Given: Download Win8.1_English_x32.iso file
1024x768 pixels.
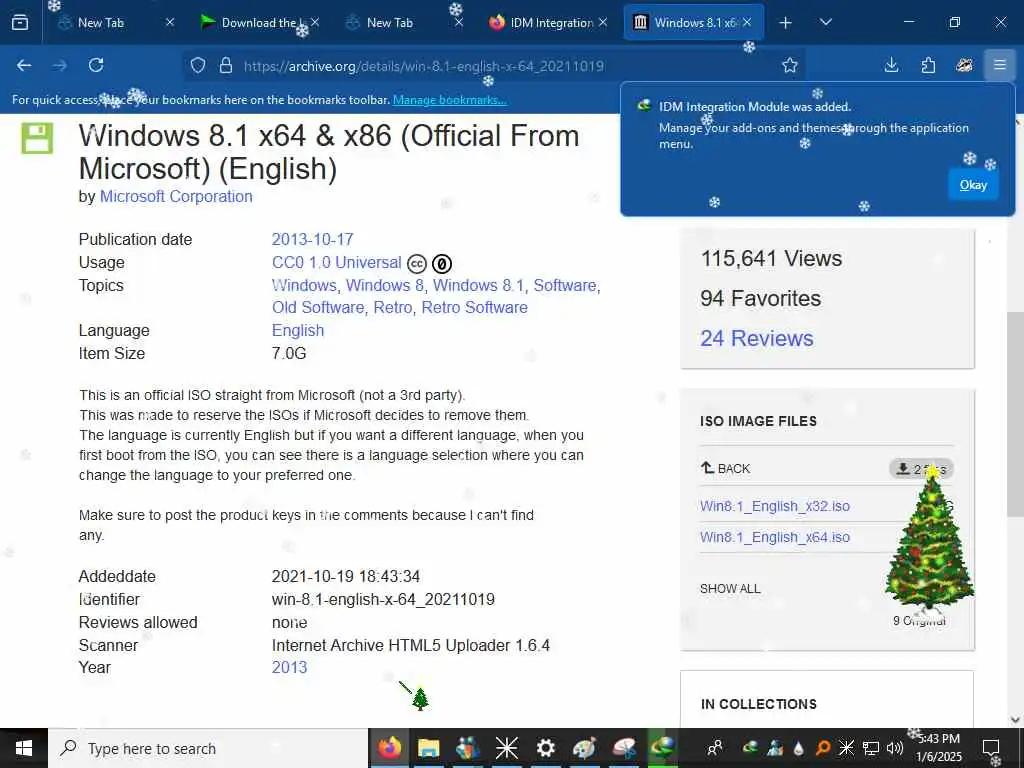Looking at the screenshot, I should point(775,506).
